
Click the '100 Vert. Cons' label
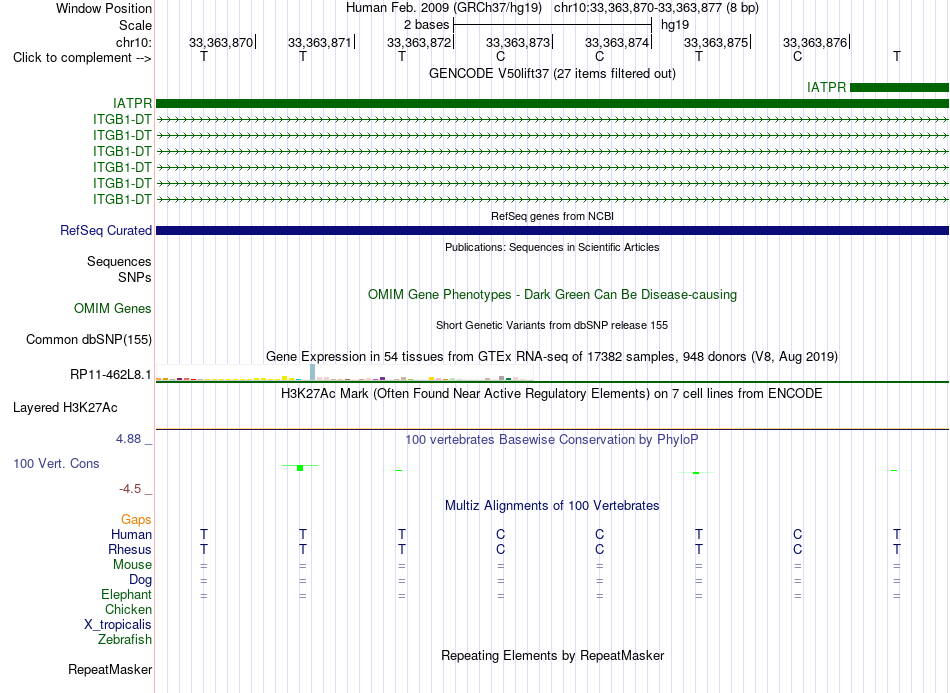coord(56,463)
